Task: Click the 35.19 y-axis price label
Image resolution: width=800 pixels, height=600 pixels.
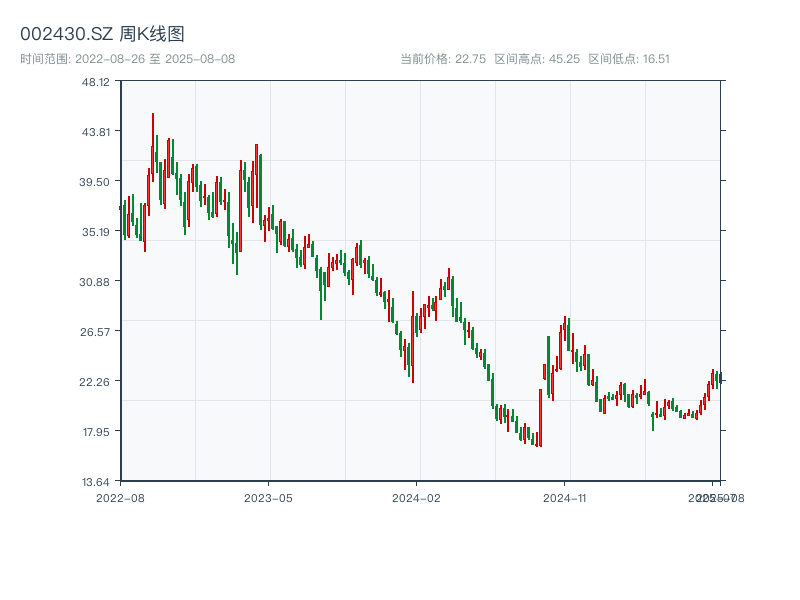Action: tap(96, 232)
